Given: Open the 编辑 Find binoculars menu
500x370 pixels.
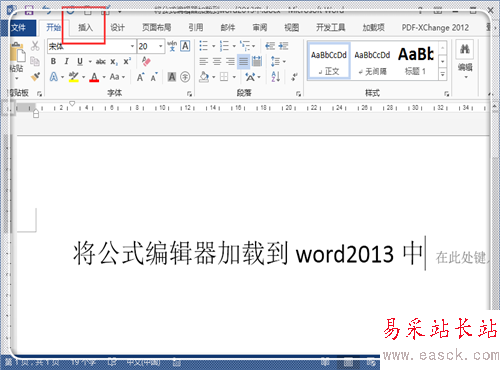Looking at the screenshot, I should (x=465, y=60).
